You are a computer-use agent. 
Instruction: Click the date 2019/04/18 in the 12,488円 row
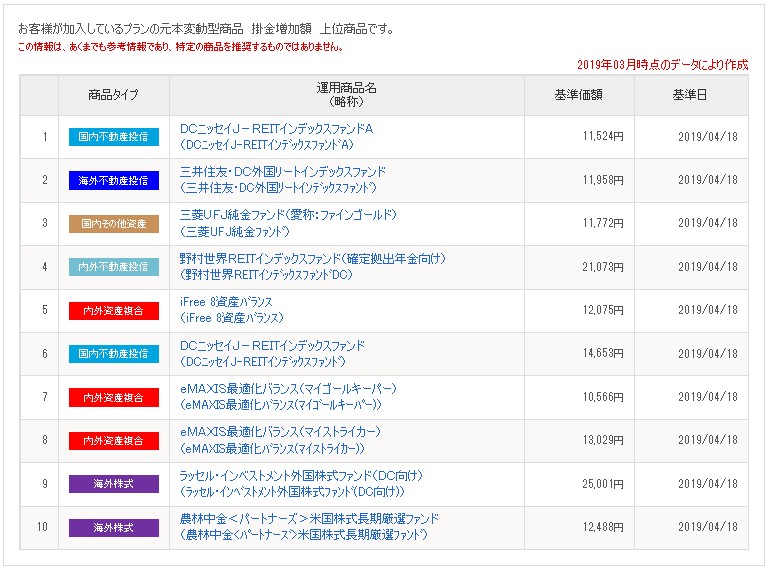708,527
